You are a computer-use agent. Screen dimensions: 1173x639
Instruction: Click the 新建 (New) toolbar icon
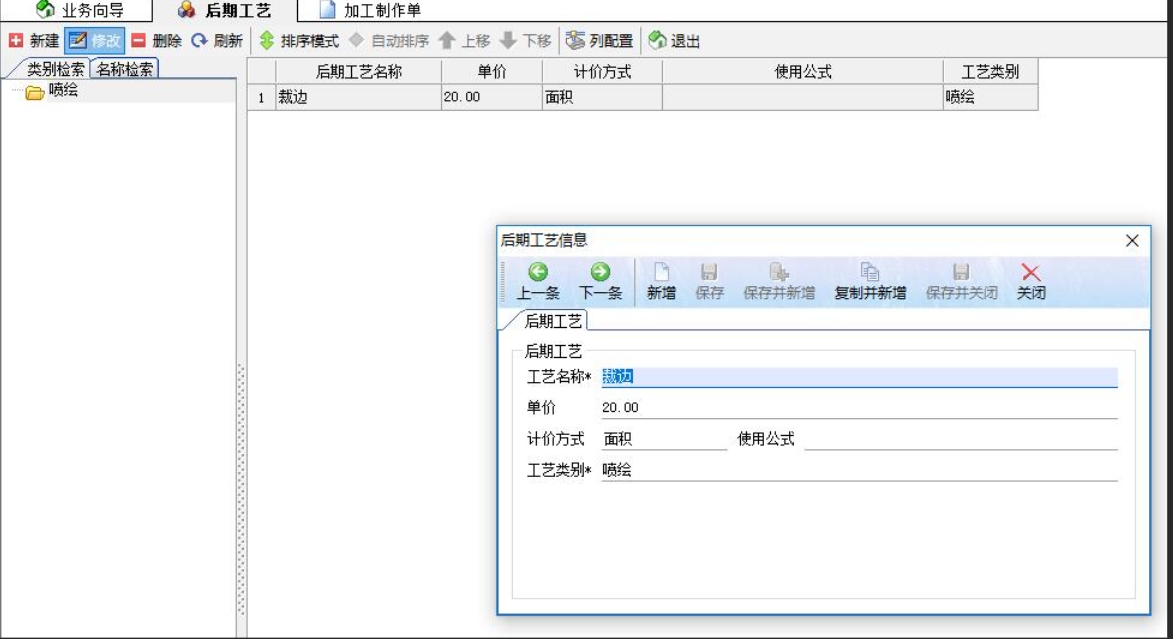(x=16, y=41)
